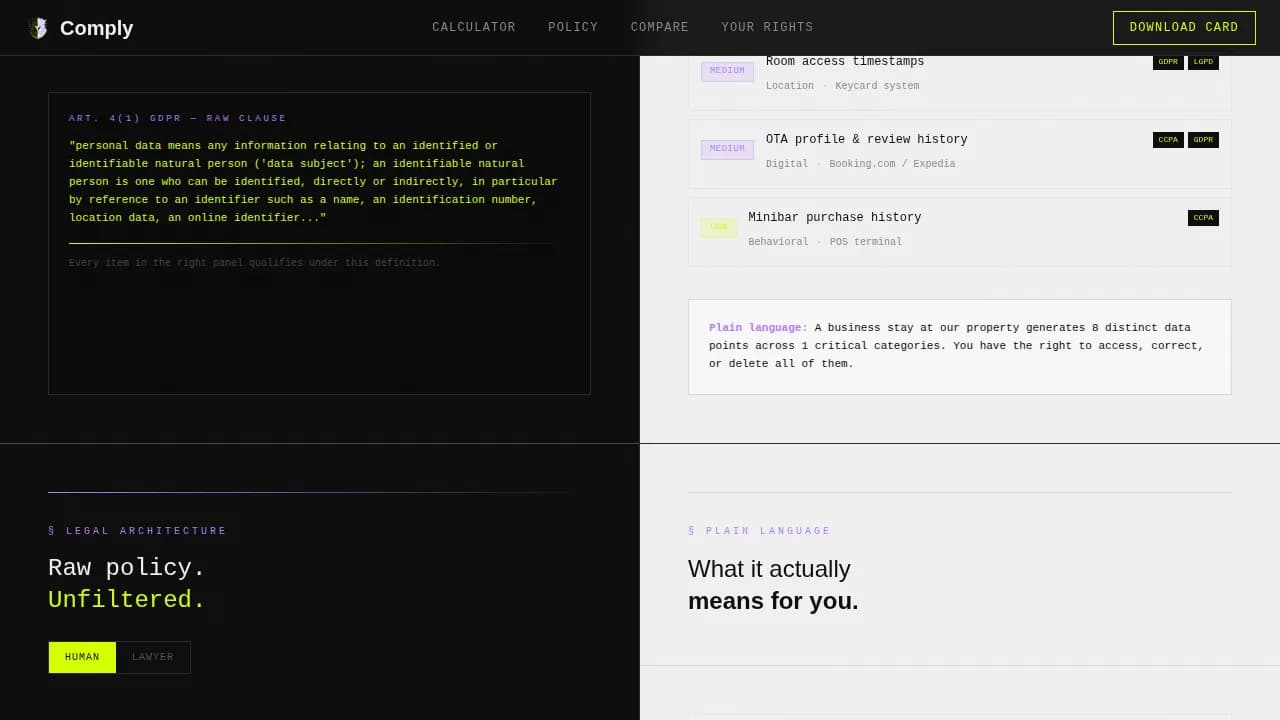Screen dimensions: 1280x720
Task: Open the CALCULATOR section
Action: pos(474,27)
